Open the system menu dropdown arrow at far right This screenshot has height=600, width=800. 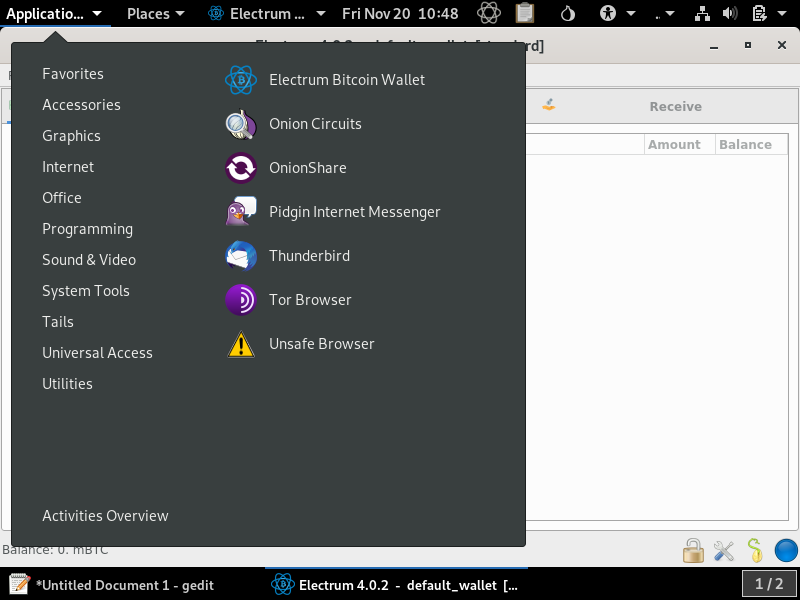[782, 14]
